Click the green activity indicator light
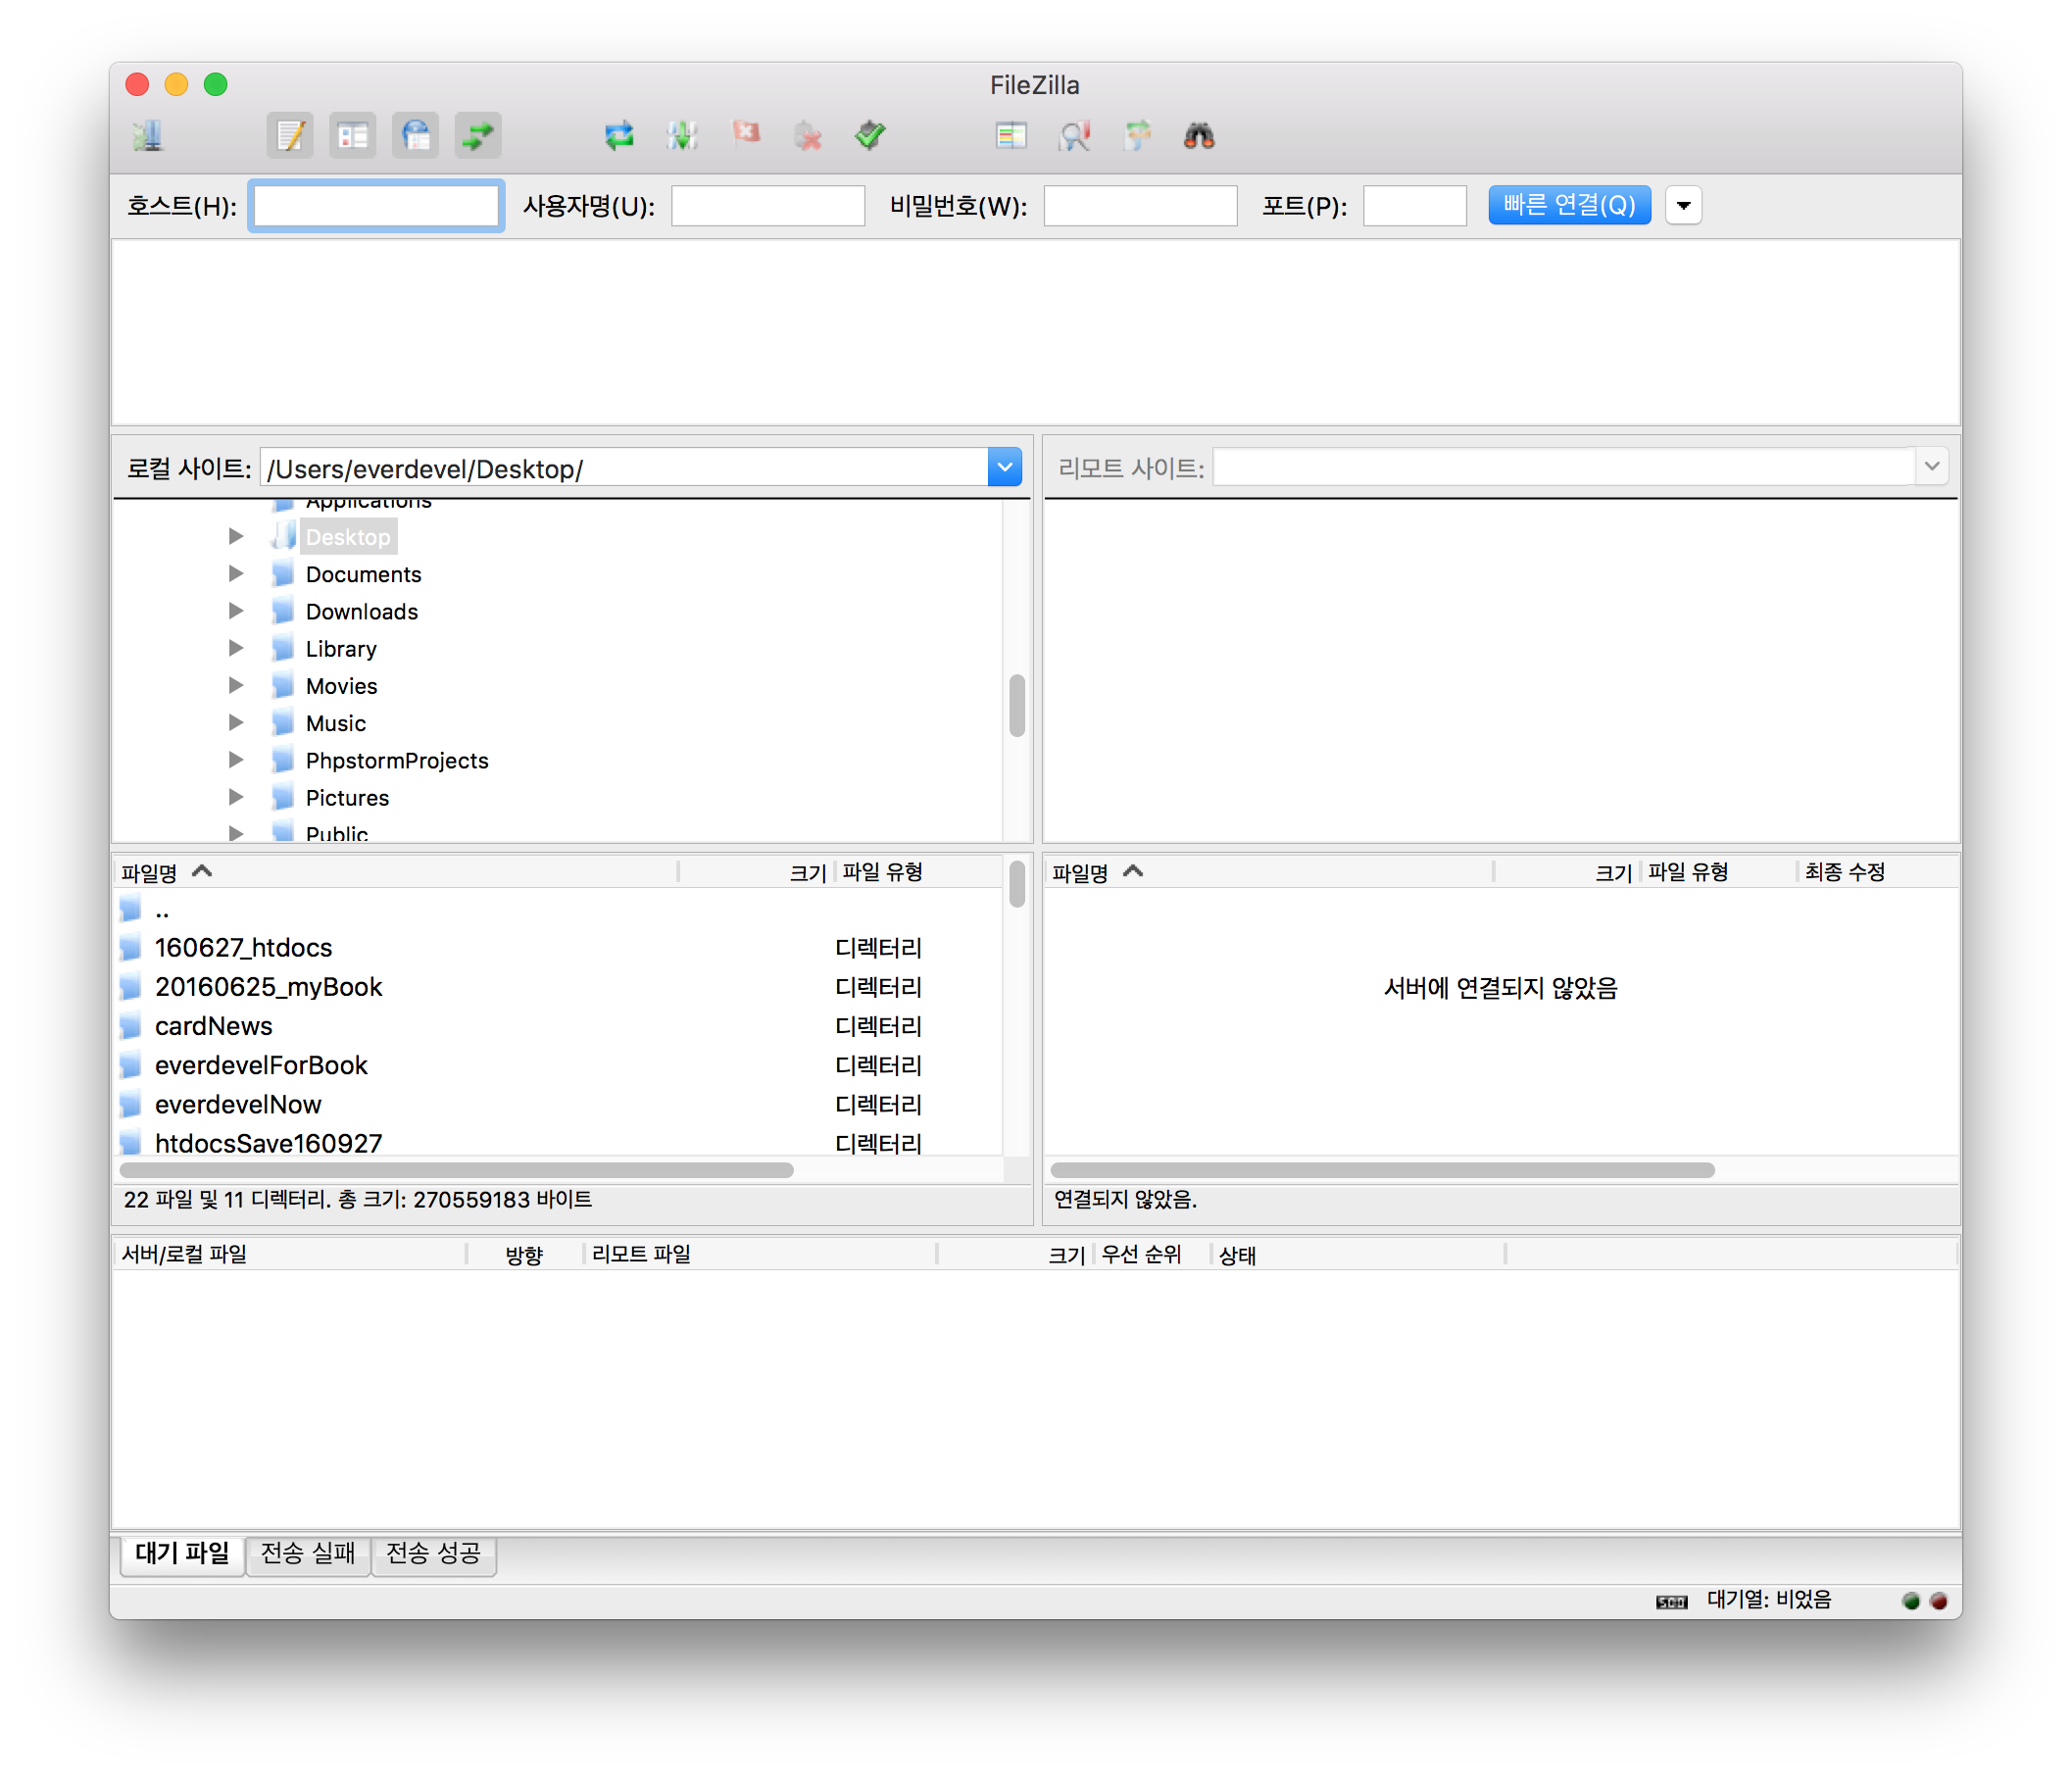 1912,1603
